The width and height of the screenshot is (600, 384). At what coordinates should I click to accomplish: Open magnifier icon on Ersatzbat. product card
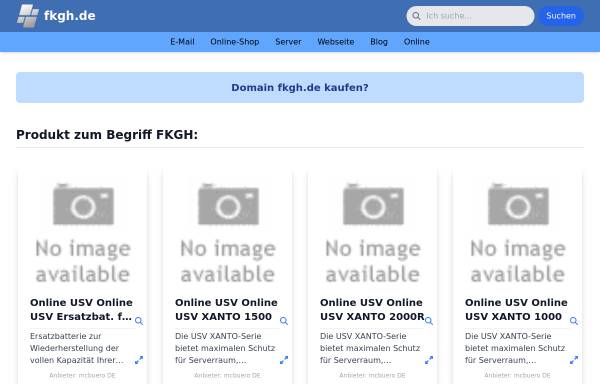coord(139,321)
